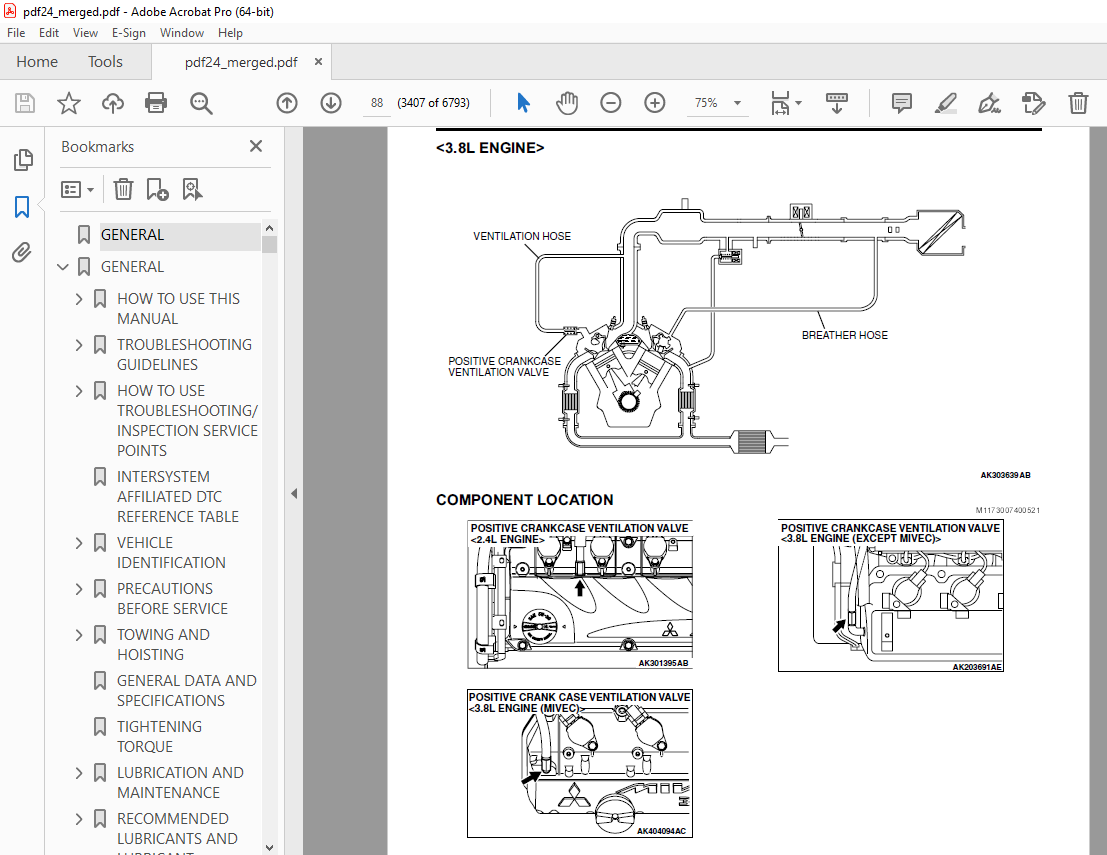Open VEHICLE IDENTIFICATION bookmark text
The image size is (1107, 855).
pyautogui.click(x=171, y=552)
